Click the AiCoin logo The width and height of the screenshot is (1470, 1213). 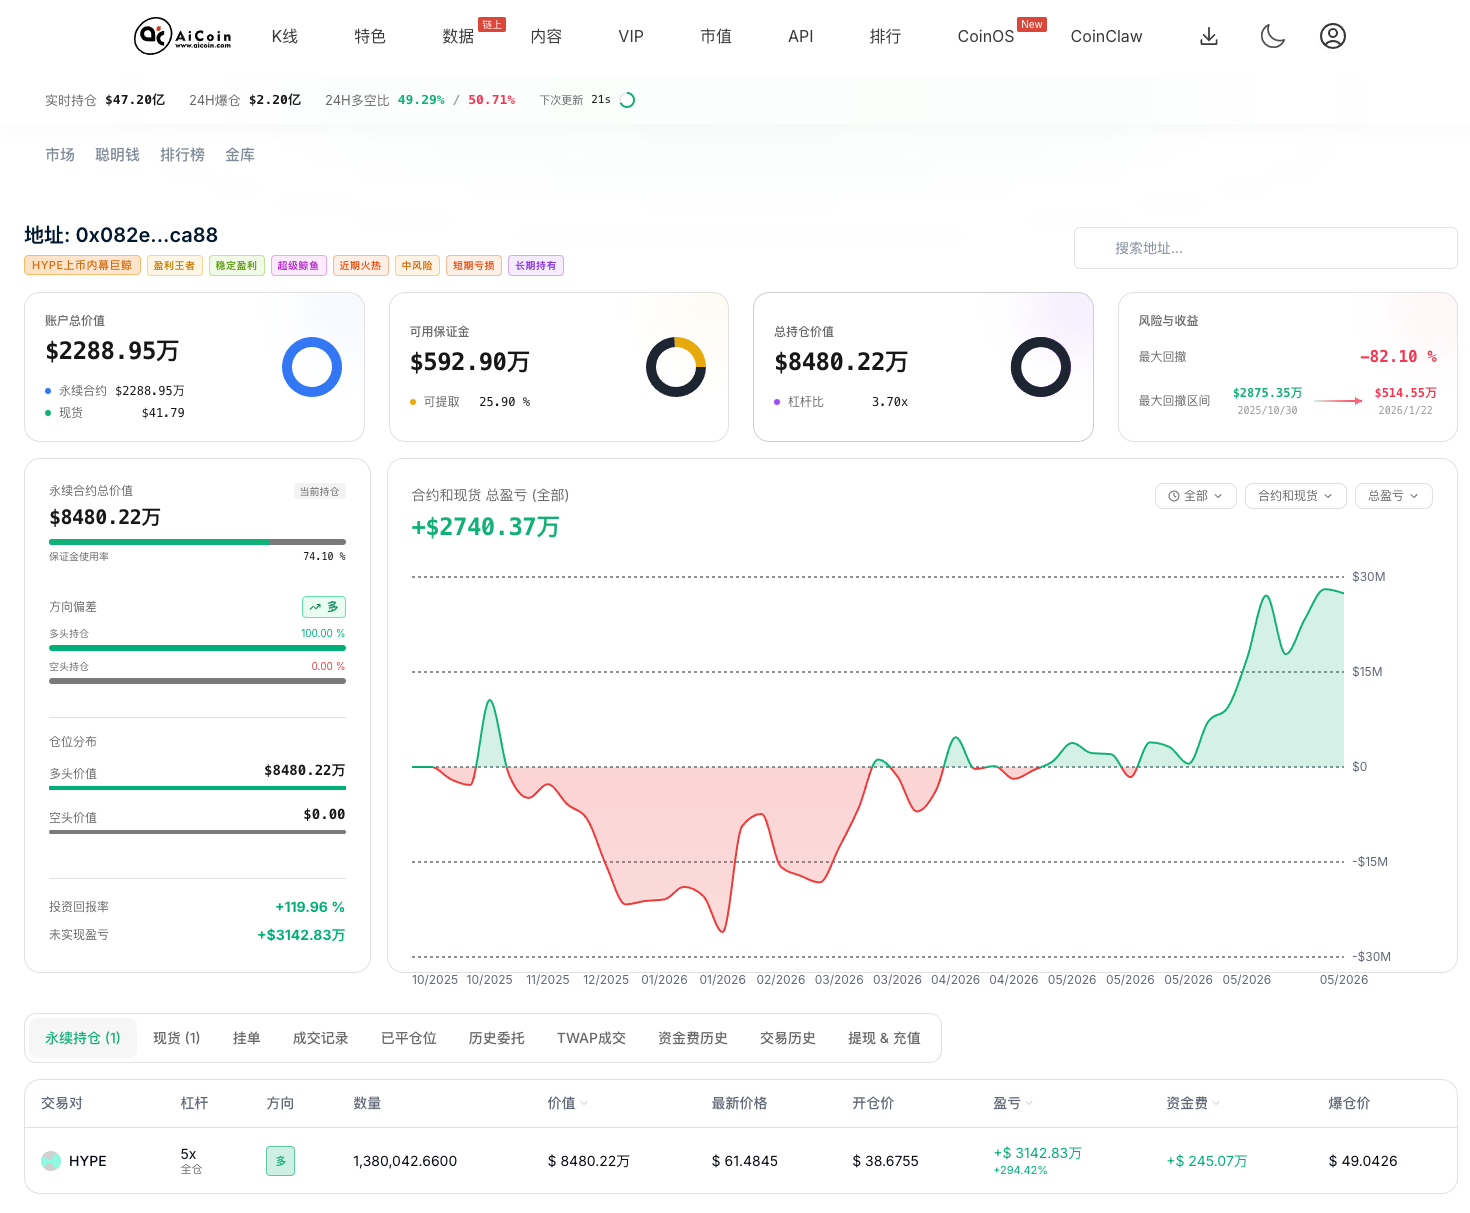click(183, 36)
